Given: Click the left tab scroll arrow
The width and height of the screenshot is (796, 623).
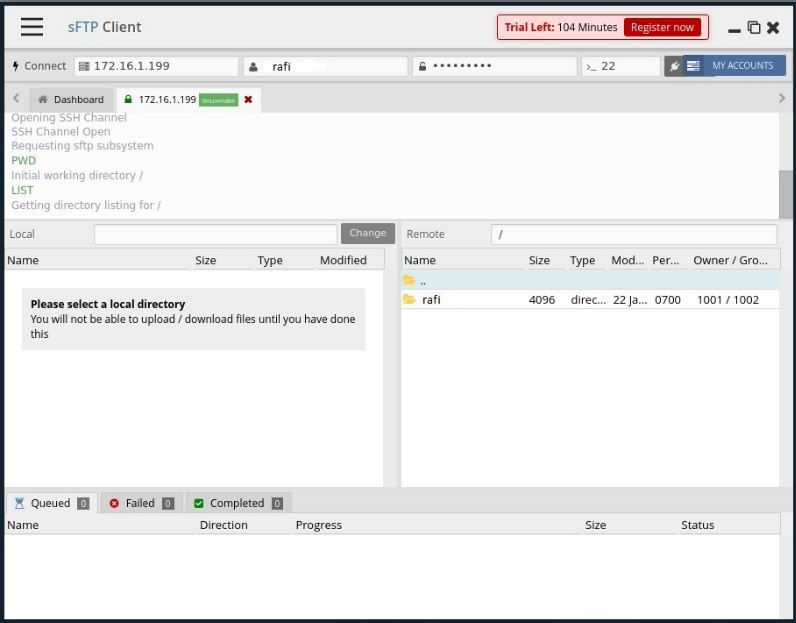Looking at the screenshot, I should tap(16, 98).
